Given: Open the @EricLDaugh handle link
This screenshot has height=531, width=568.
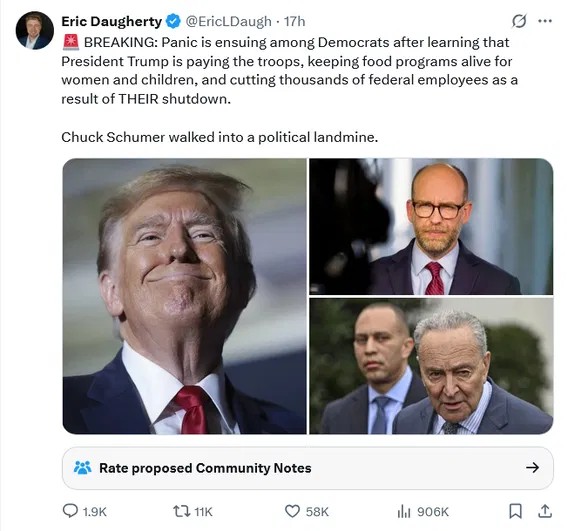Looking at the screenshot, I should [x=229, y=21].
